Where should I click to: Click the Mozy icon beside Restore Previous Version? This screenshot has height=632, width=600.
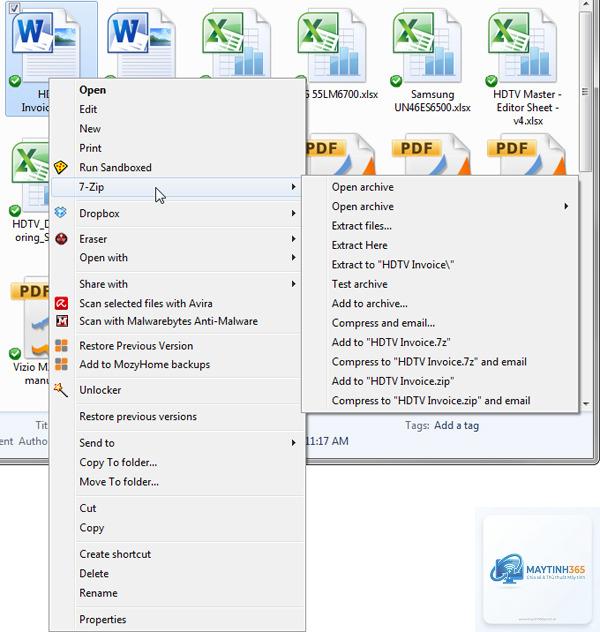[61, 345]
